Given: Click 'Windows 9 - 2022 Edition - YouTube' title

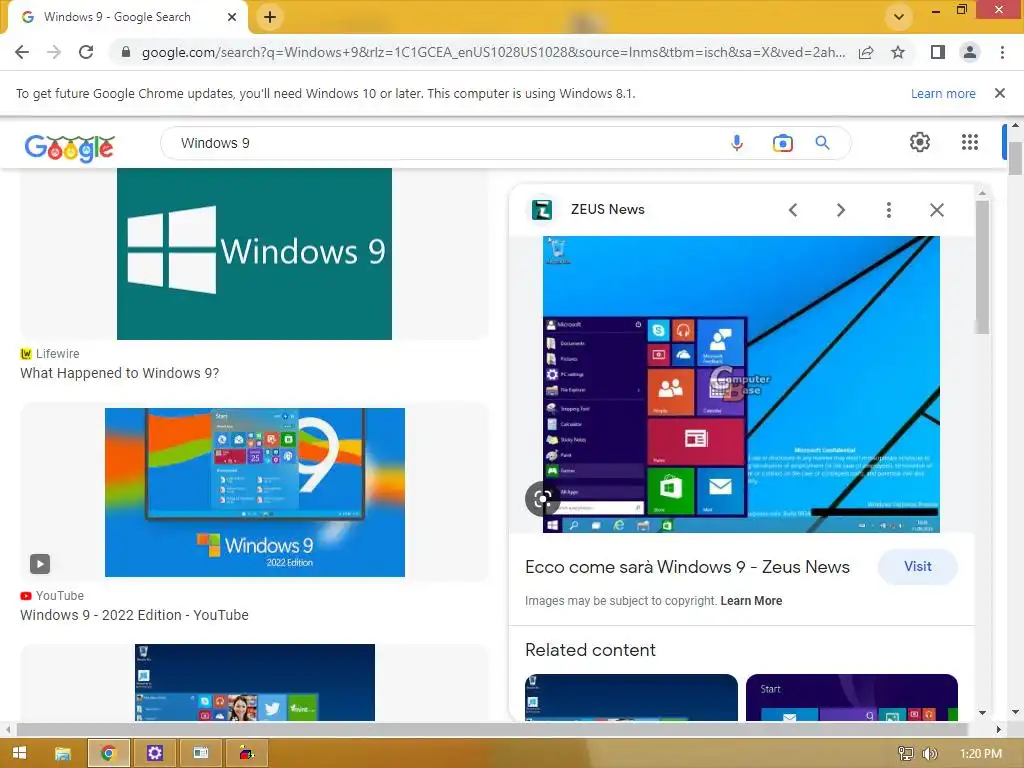Looking at the screenshot, I should point(135,615).
